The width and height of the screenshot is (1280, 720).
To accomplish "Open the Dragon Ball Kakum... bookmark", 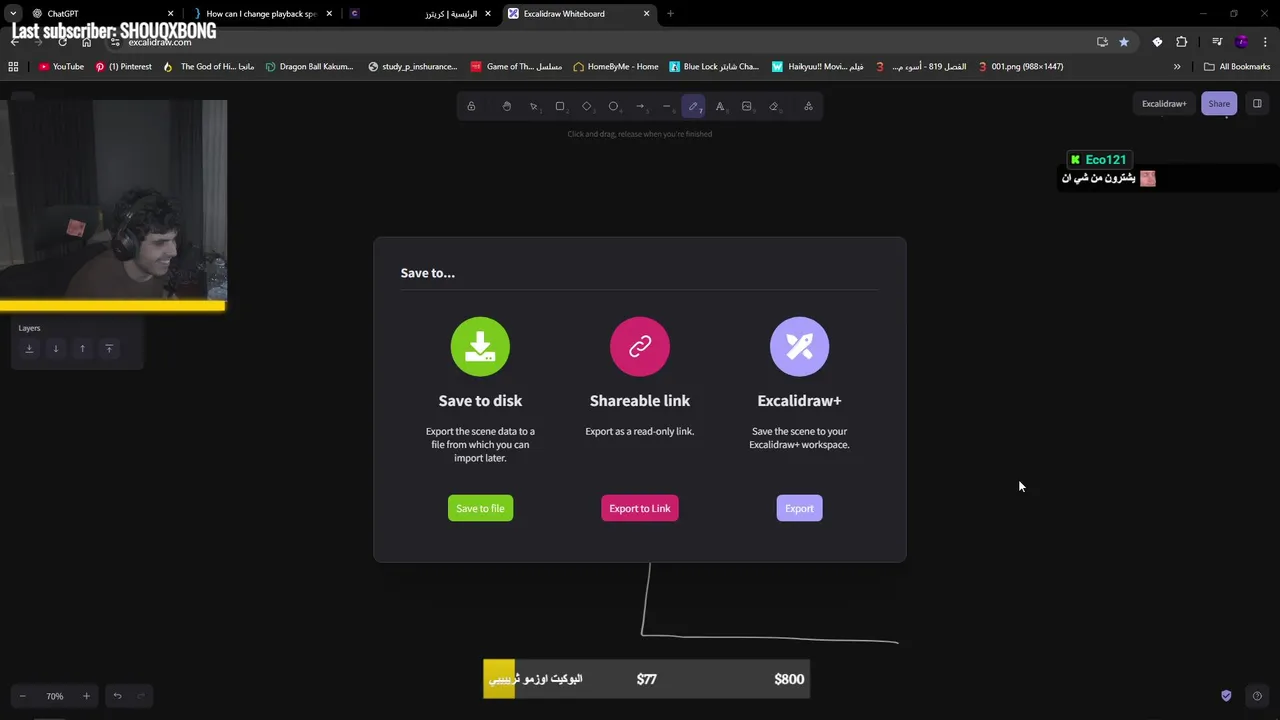I will [x=309, y=67].
